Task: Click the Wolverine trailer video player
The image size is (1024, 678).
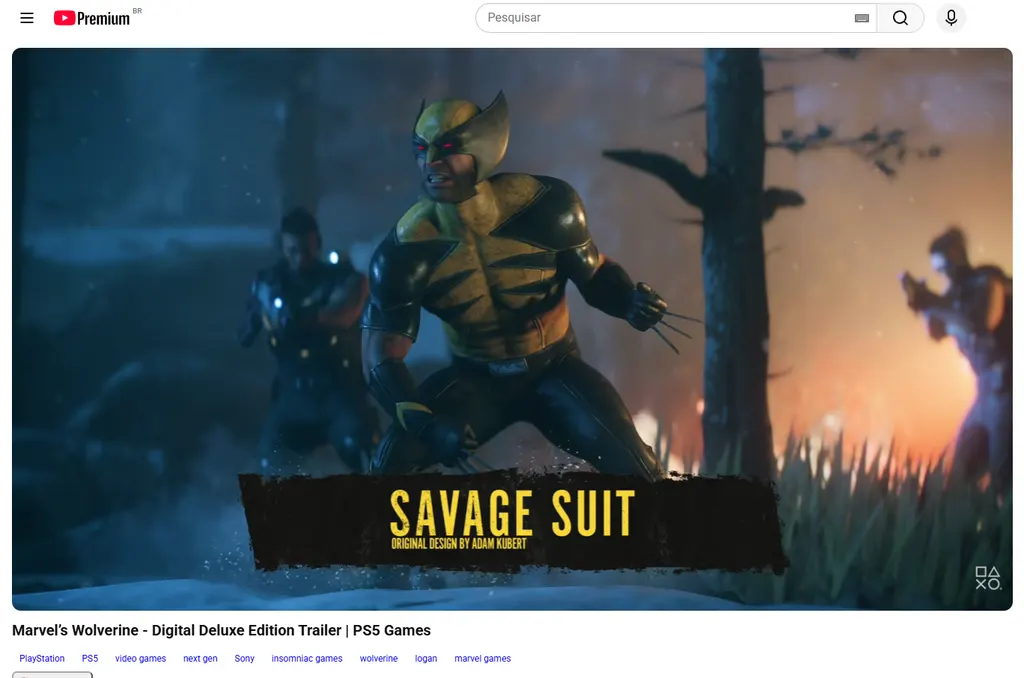Action: [512, 329]
